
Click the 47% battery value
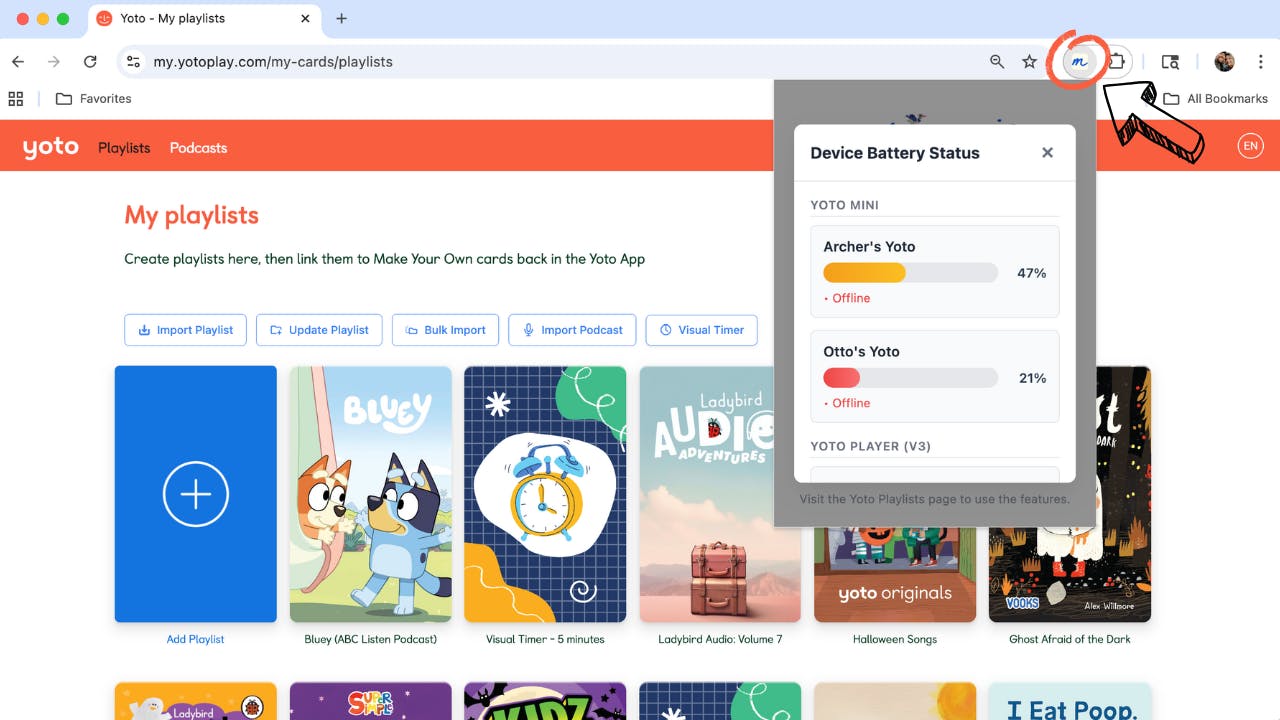(x=1032, y=273)
